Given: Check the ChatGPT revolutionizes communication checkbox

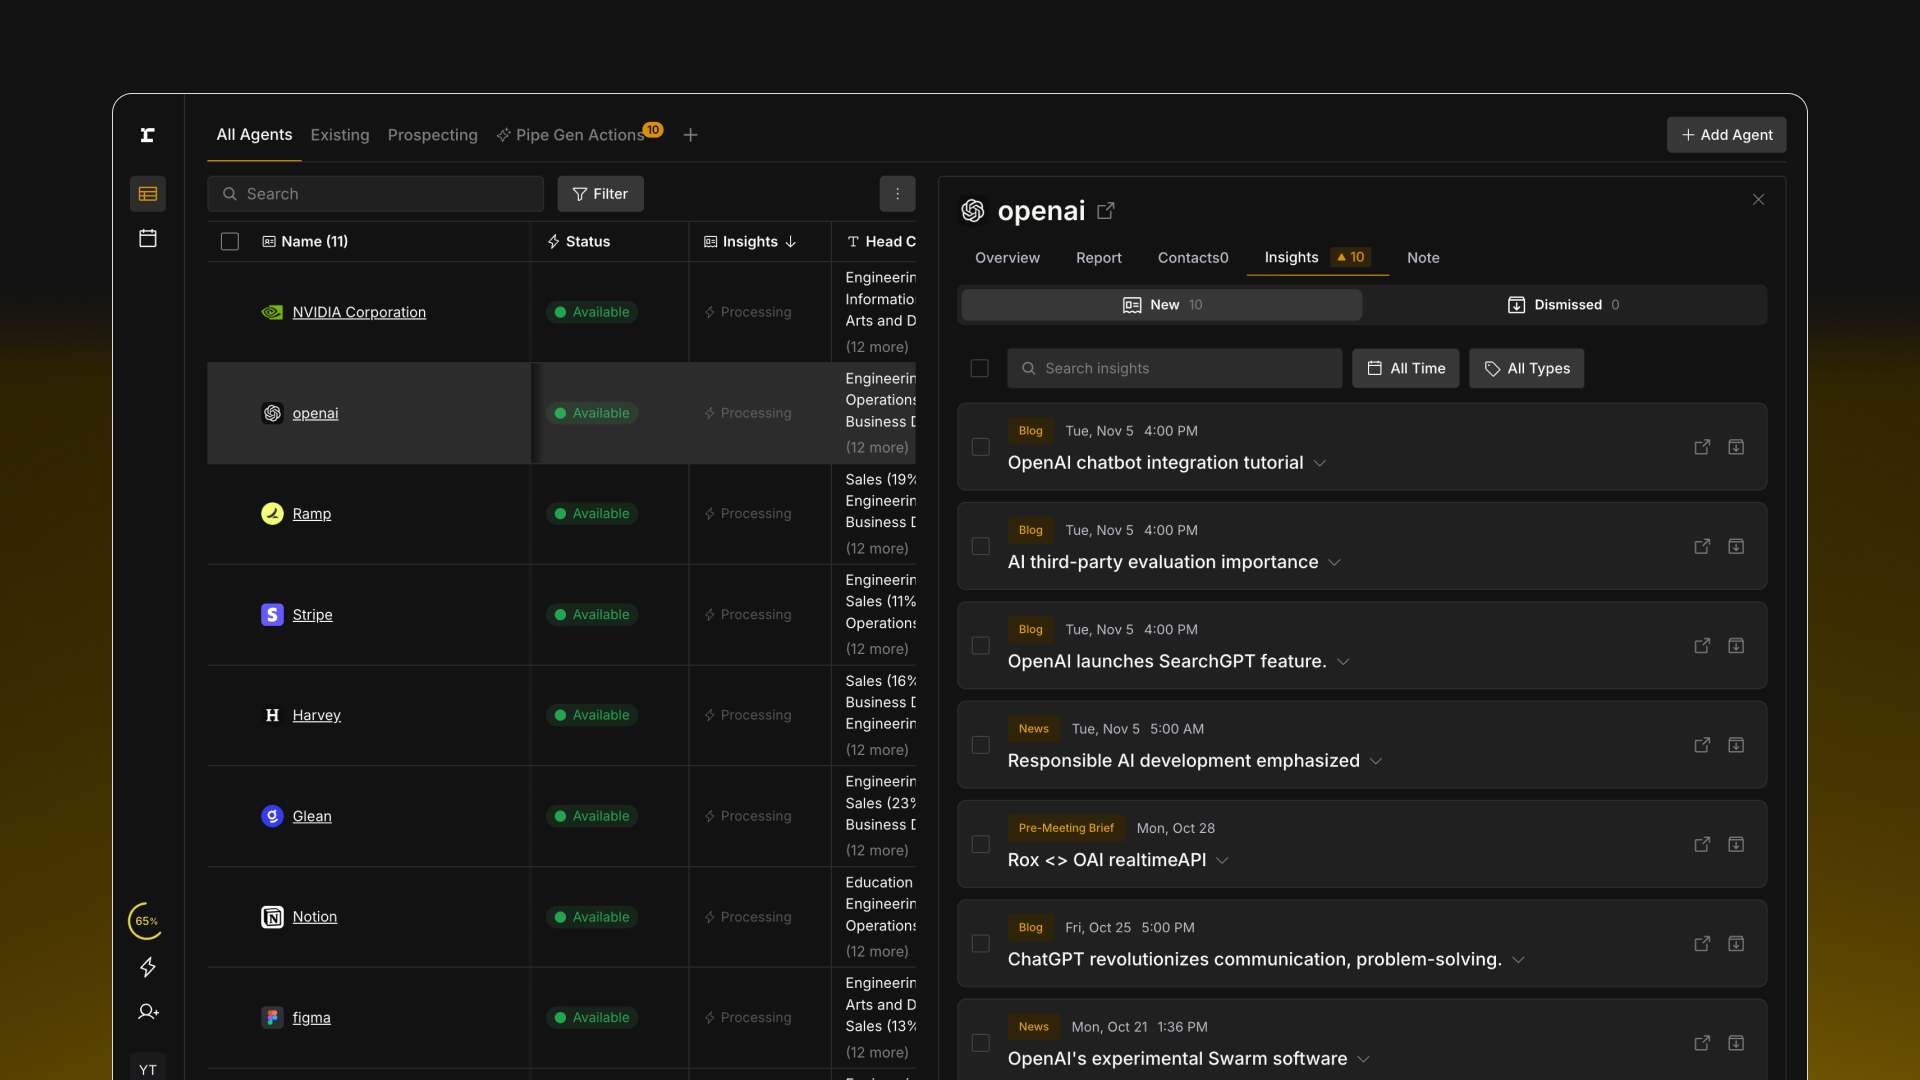Looking at the screenshot, I should 981,944.
